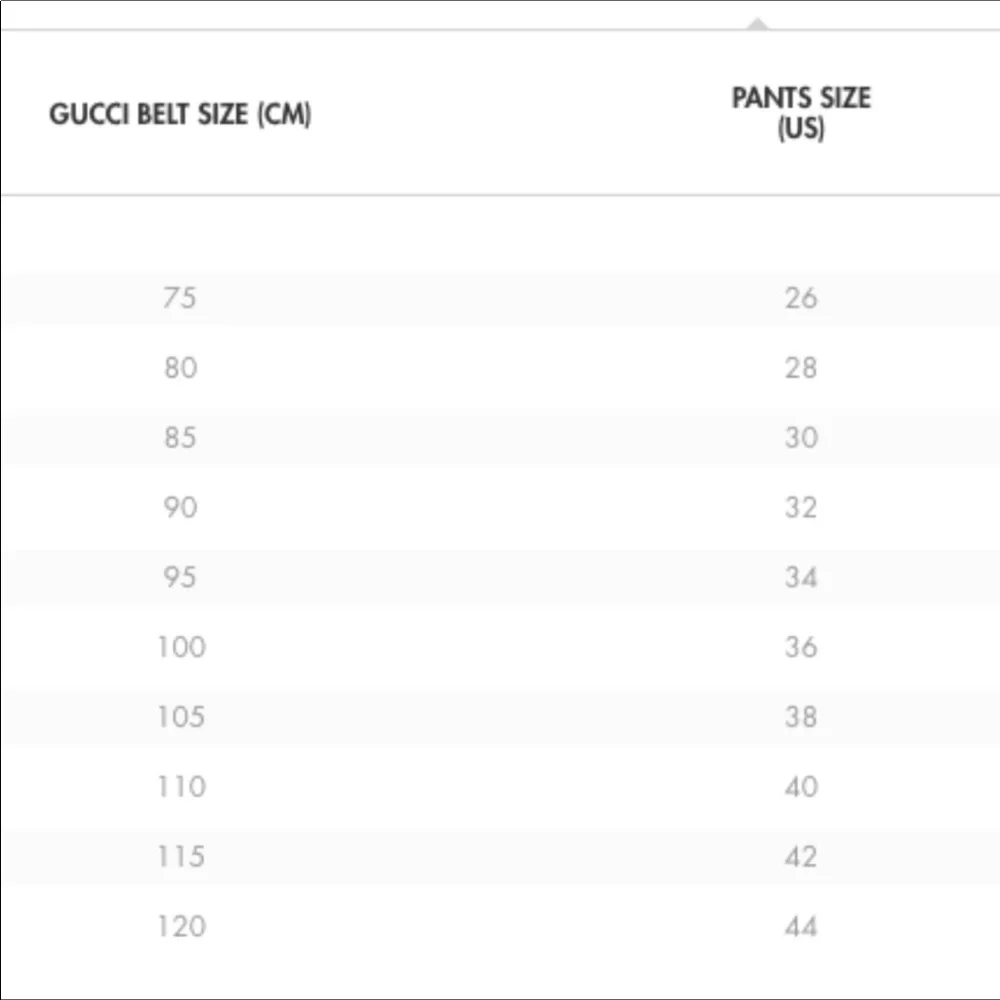Screen dimensions: 1000x1000
Task: Select belt size 90 cell
Action: pos(180,508)
